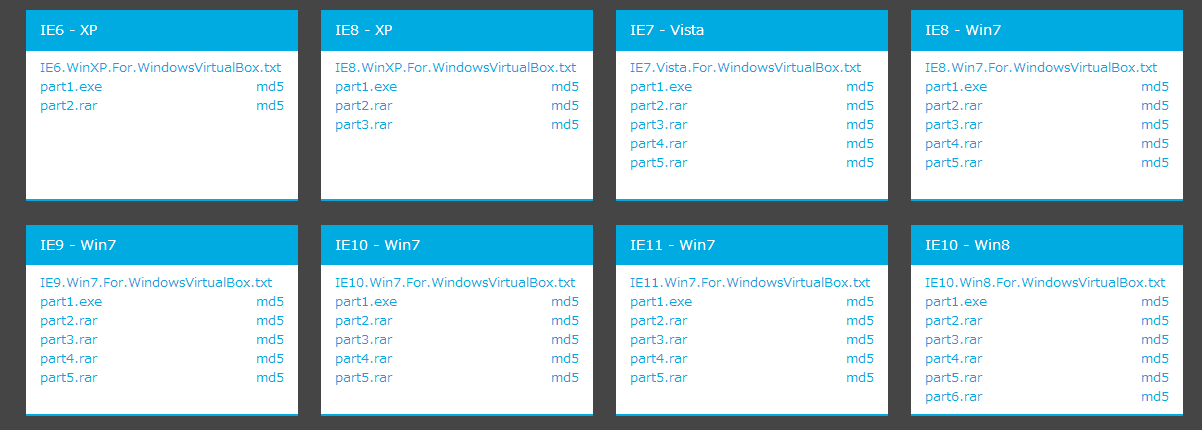Download part1.exe in IE6 - XP card
1202x430 pixels.
tap(71, 87)
